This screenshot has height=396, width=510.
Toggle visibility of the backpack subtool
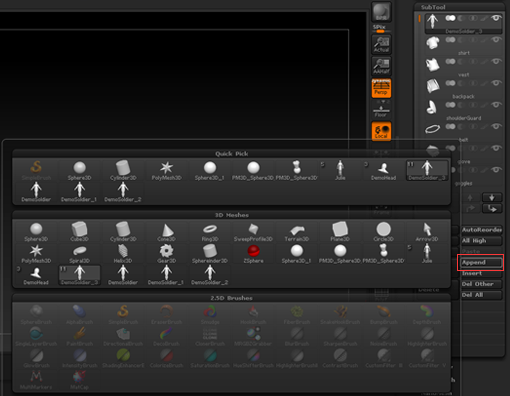496,83
